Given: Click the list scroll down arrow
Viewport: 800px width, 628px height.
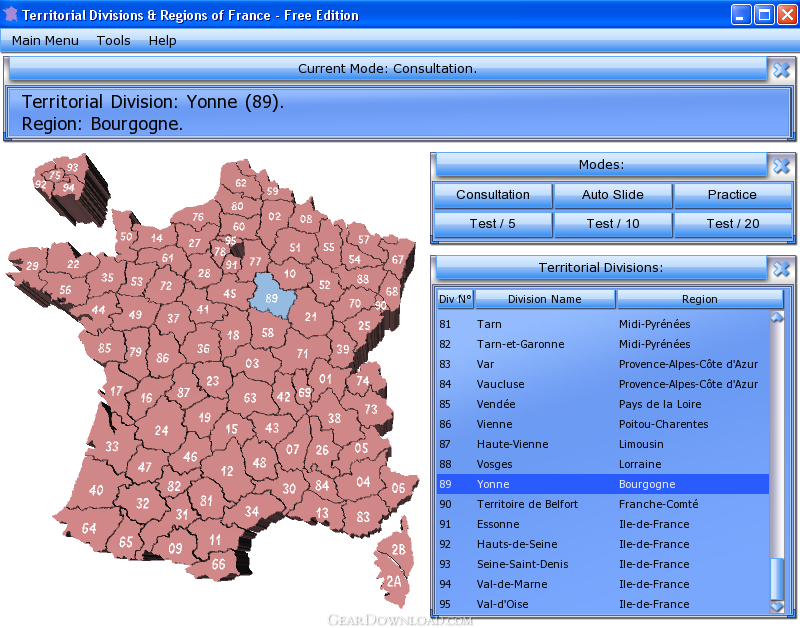Looking at the screenshot, I should point(777,606).
